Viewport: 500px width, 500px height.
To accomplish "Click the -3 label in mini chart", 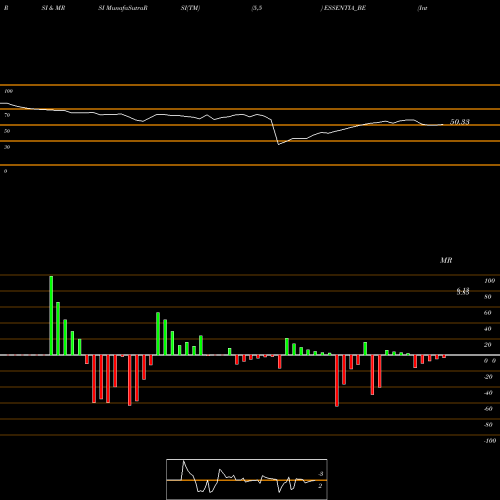I will [x=320, y=474].
